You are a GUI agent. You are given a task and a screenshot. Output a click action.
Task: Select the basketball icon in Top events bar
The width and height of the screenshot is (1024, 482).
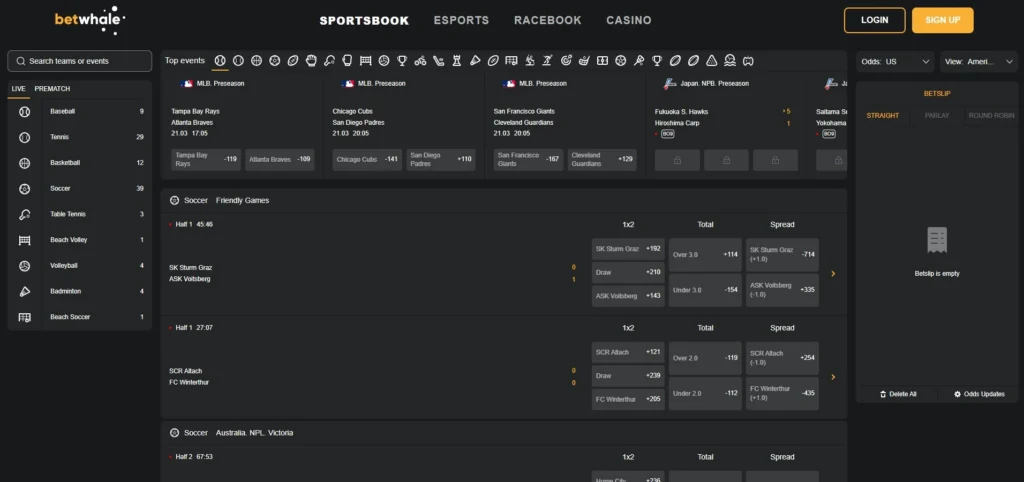tap(257, 61)
